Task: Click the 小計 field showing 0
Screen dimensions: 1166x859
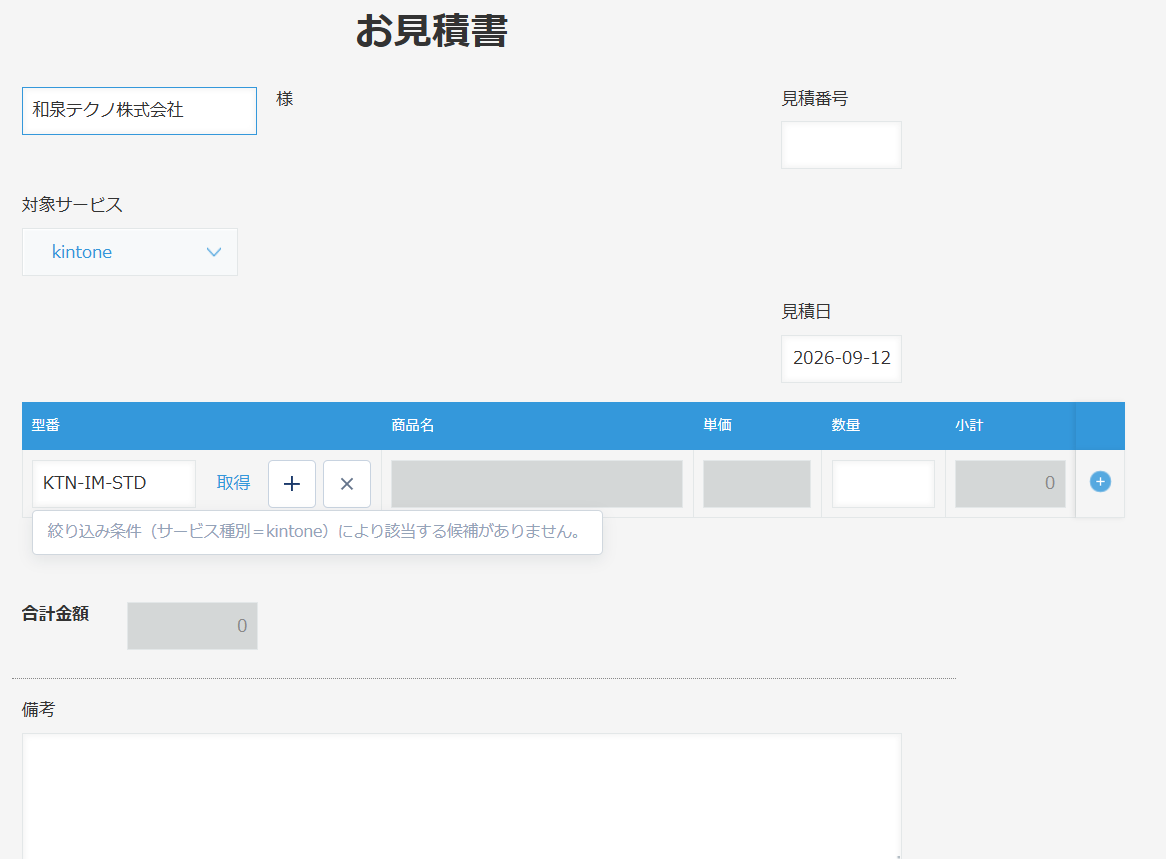Action: coord(1010,483)
